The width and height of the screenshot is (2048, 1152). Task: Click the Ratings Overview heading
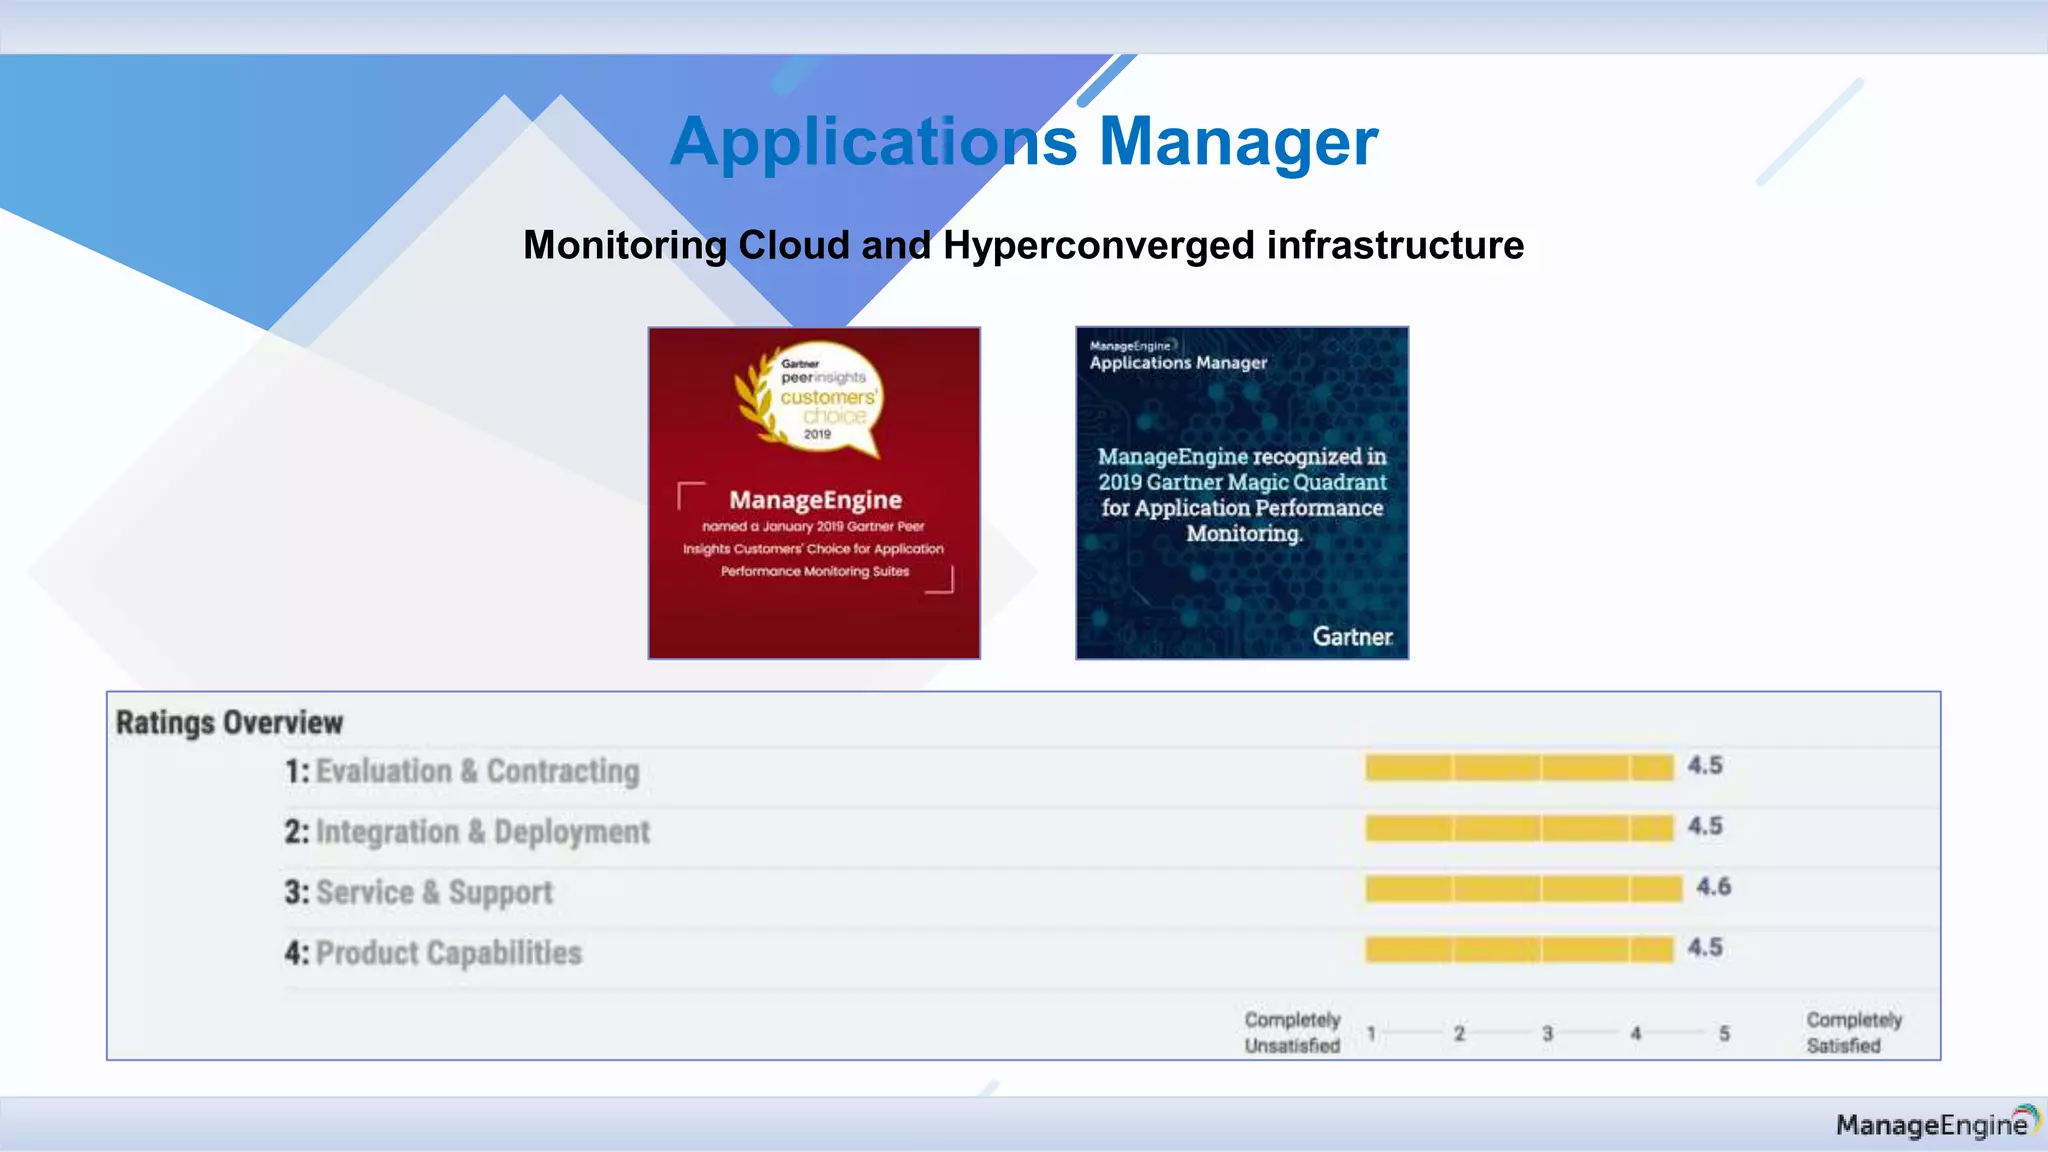pyautogui.click(x=229, y=722)
